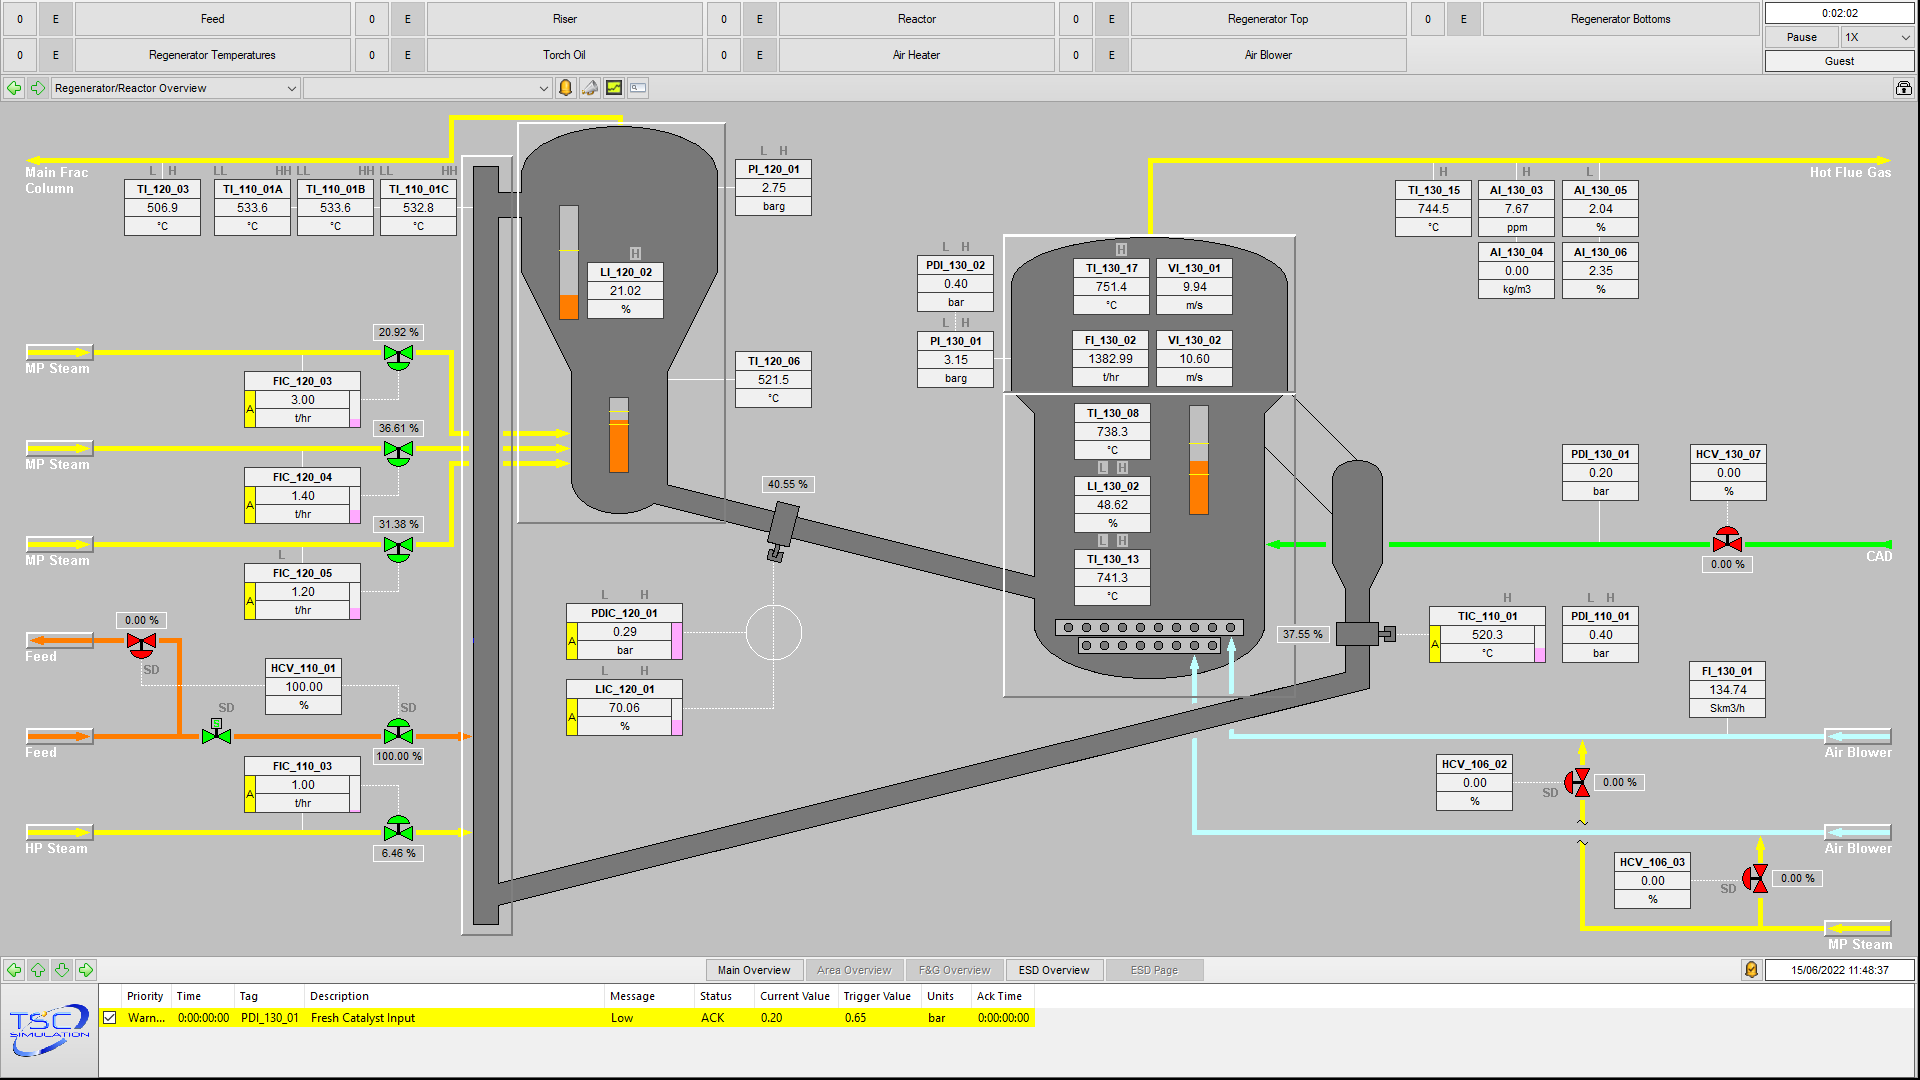
Task: Click the alarm list last-page green arrow
Action: [86, 970]
